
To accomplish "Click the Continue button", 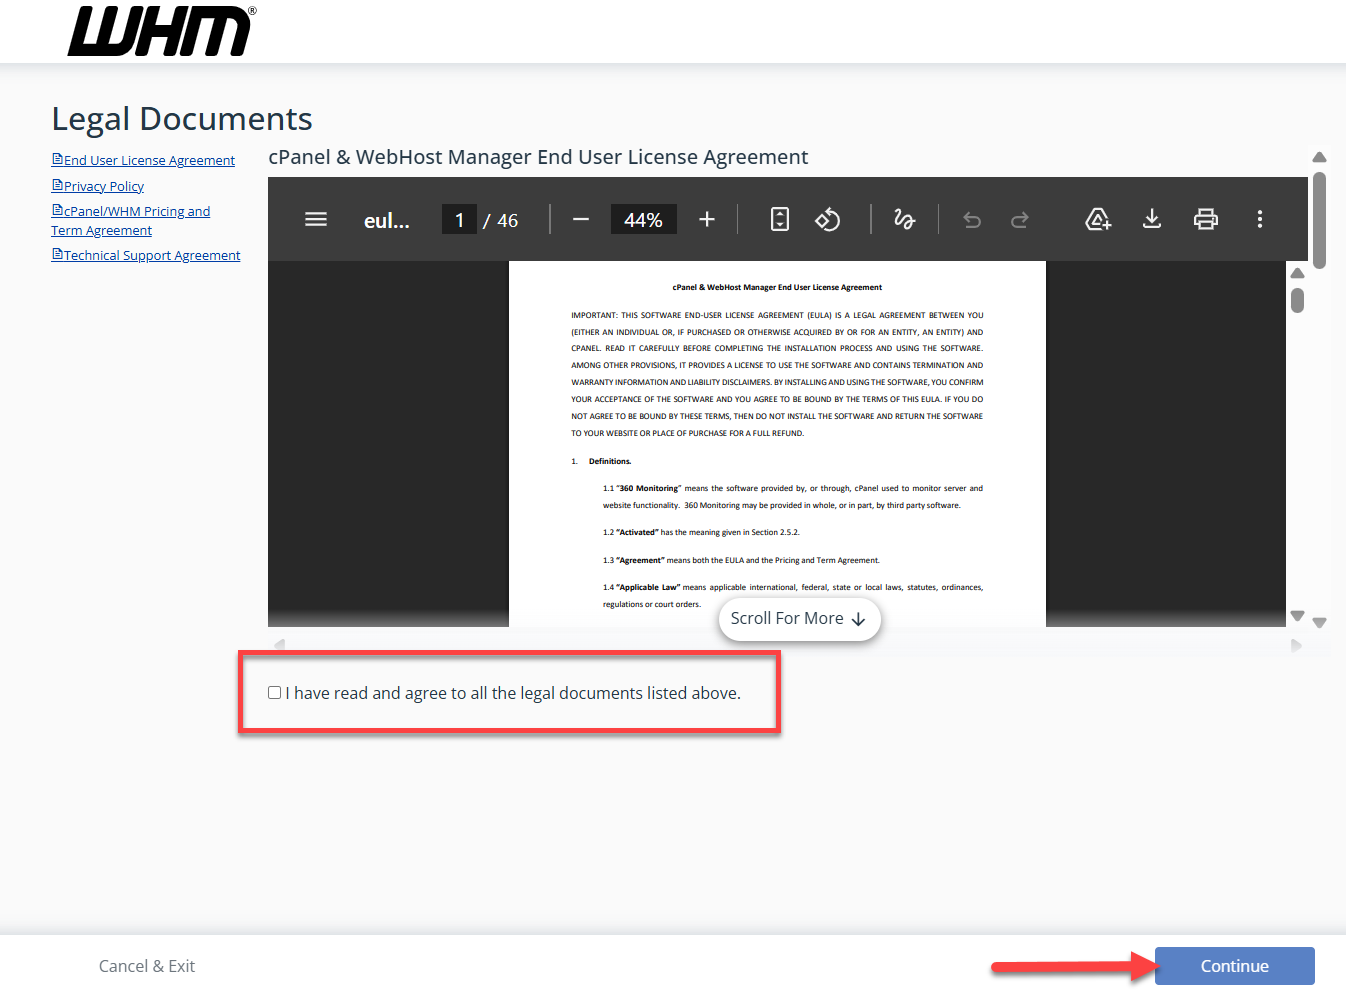I will [1235, 966].
